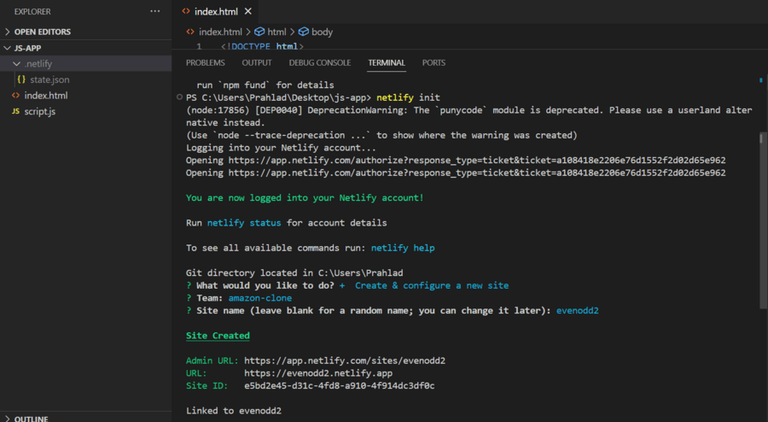Screen dimensions: 768x422
Task: Click 'Git directory located in C:\Users\Prahlad' line
Action: [x=294, y=273]
